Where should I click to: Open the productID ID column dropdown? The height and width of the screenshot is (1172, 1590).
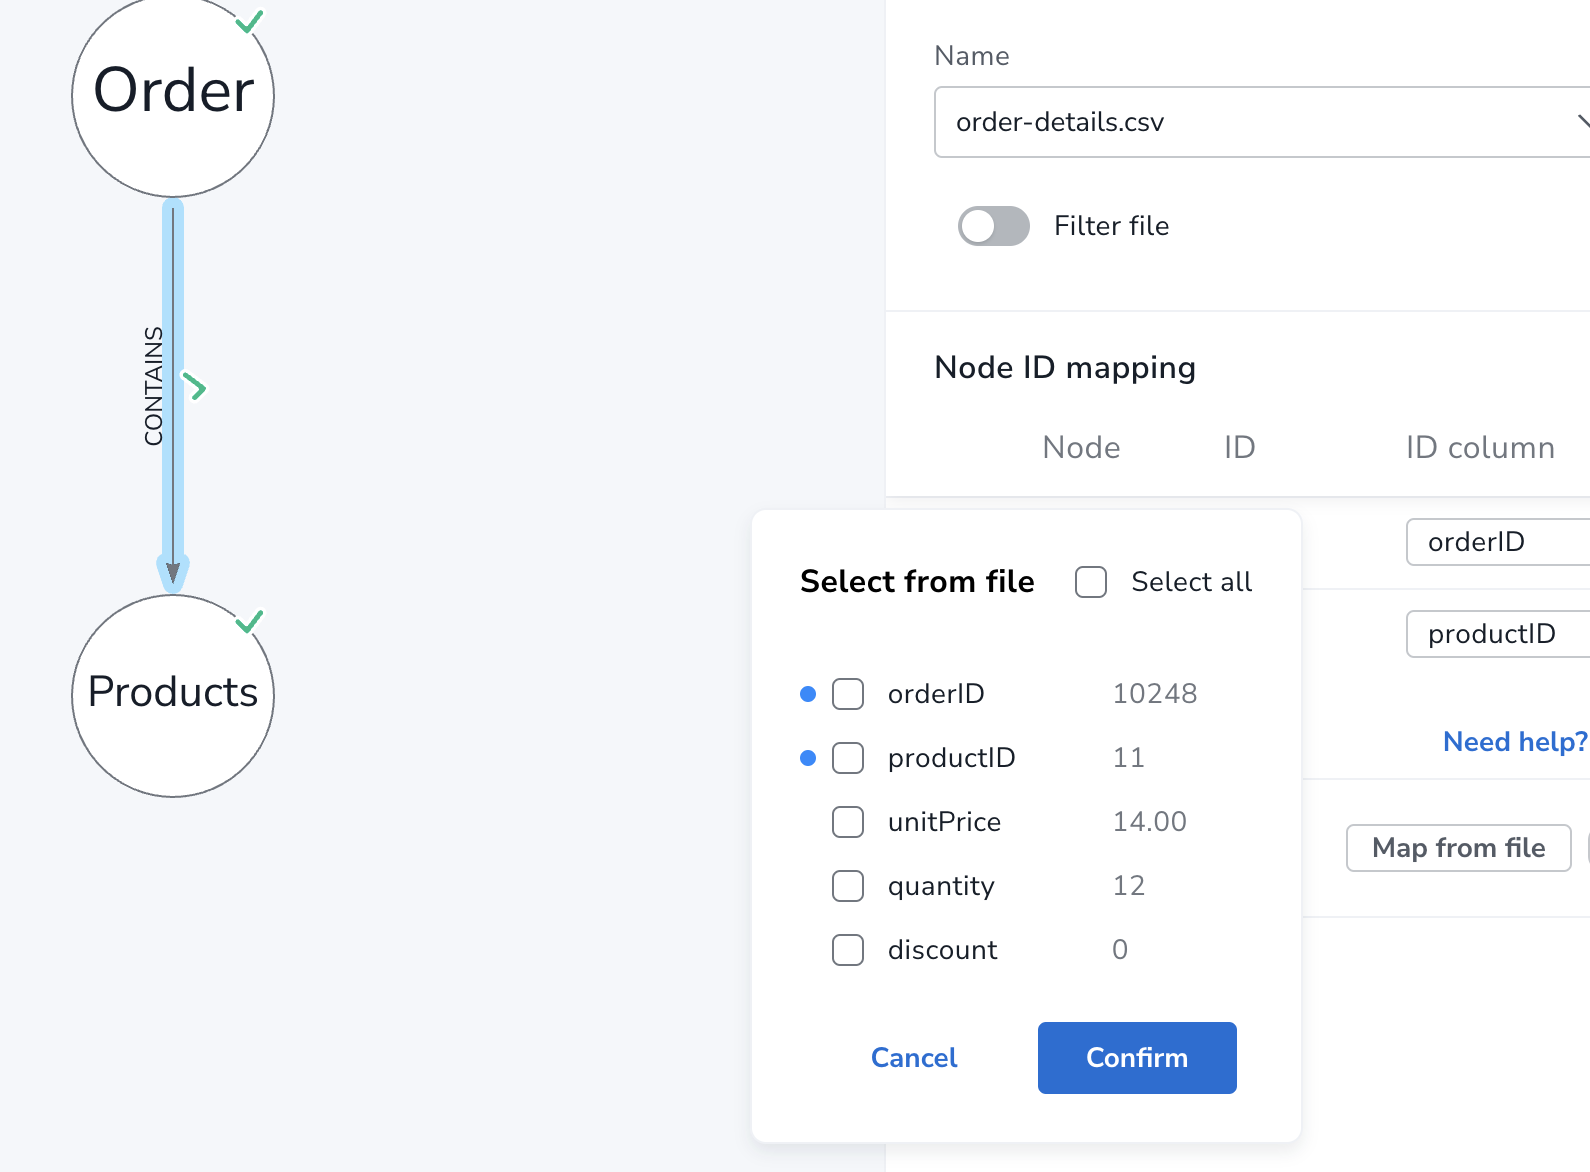[1498, 634]
